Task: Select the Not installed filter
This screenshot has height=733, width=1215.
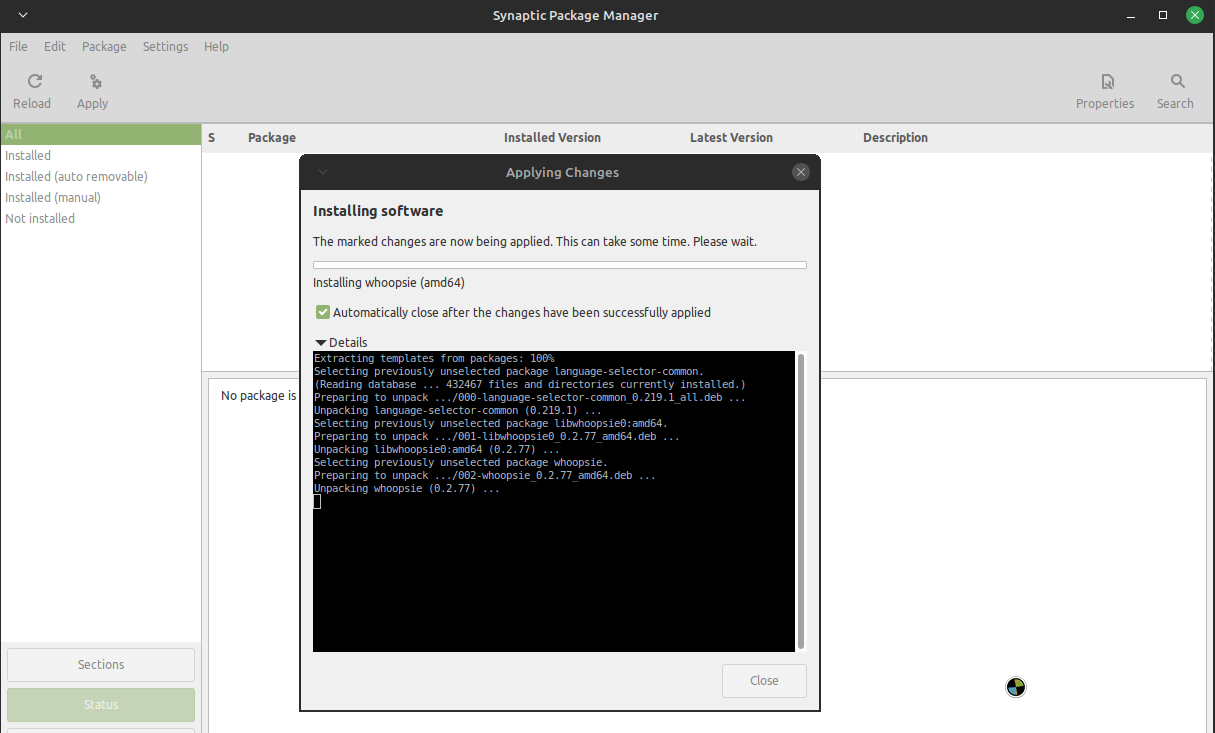Action: (x=100, y=218)
